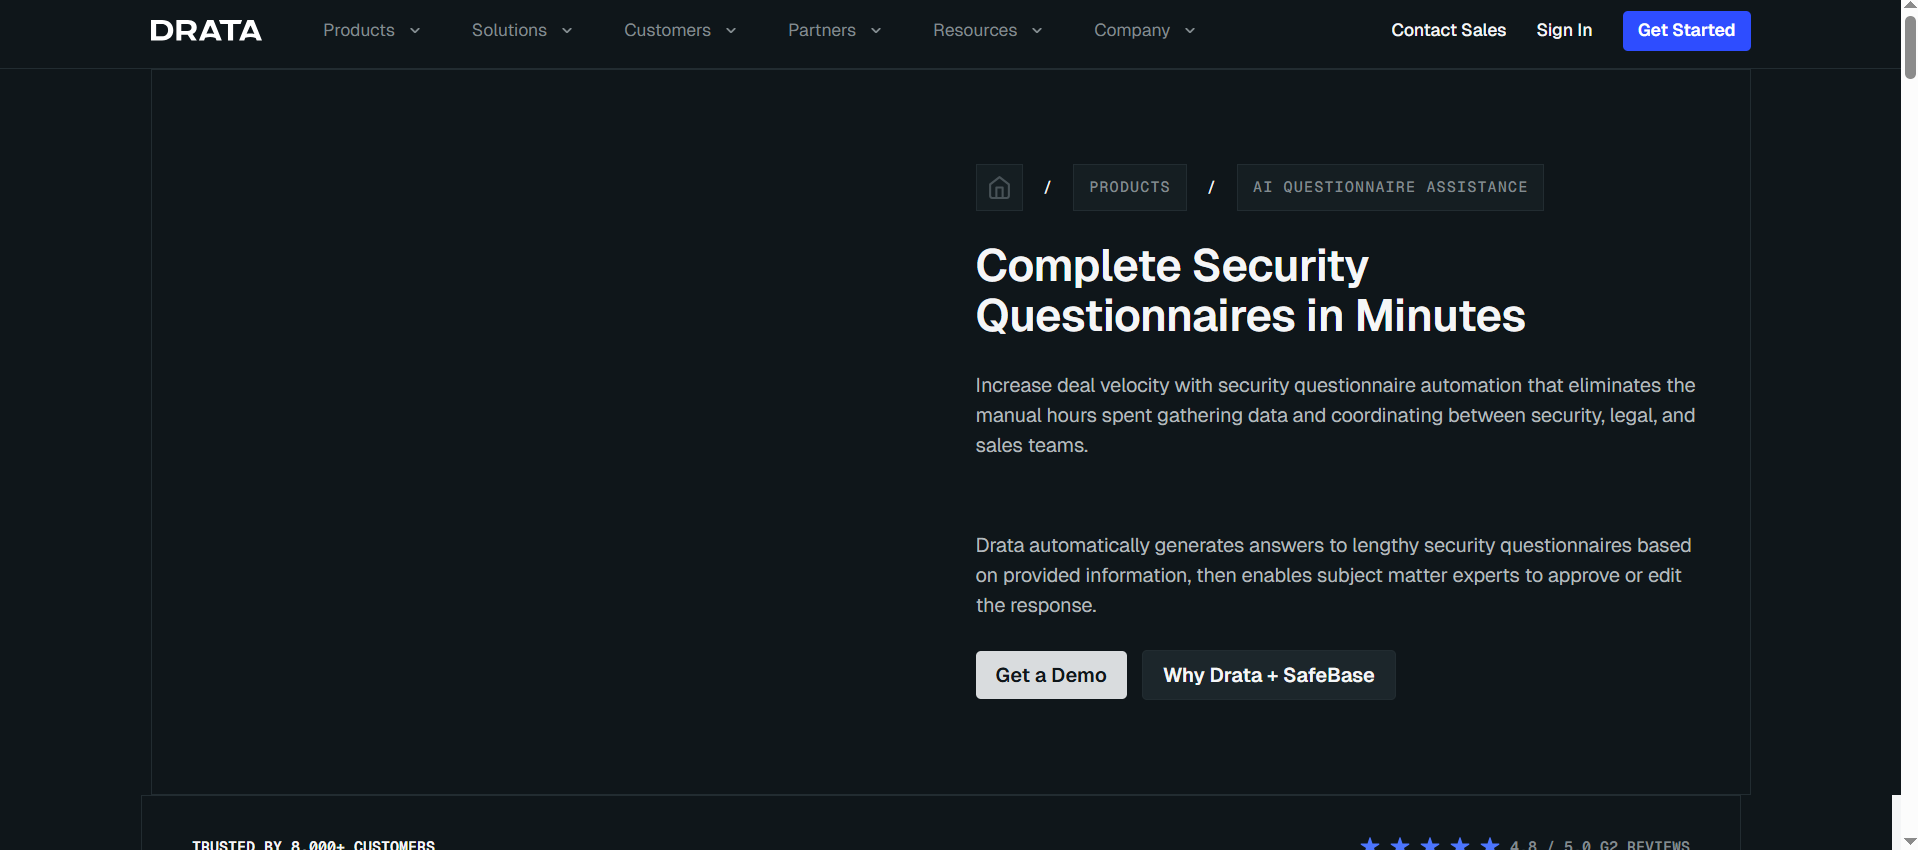This screenshot has width=1918, height=850.
Task: Click the Contact Sales link
Action: (x=1448, y=30)
